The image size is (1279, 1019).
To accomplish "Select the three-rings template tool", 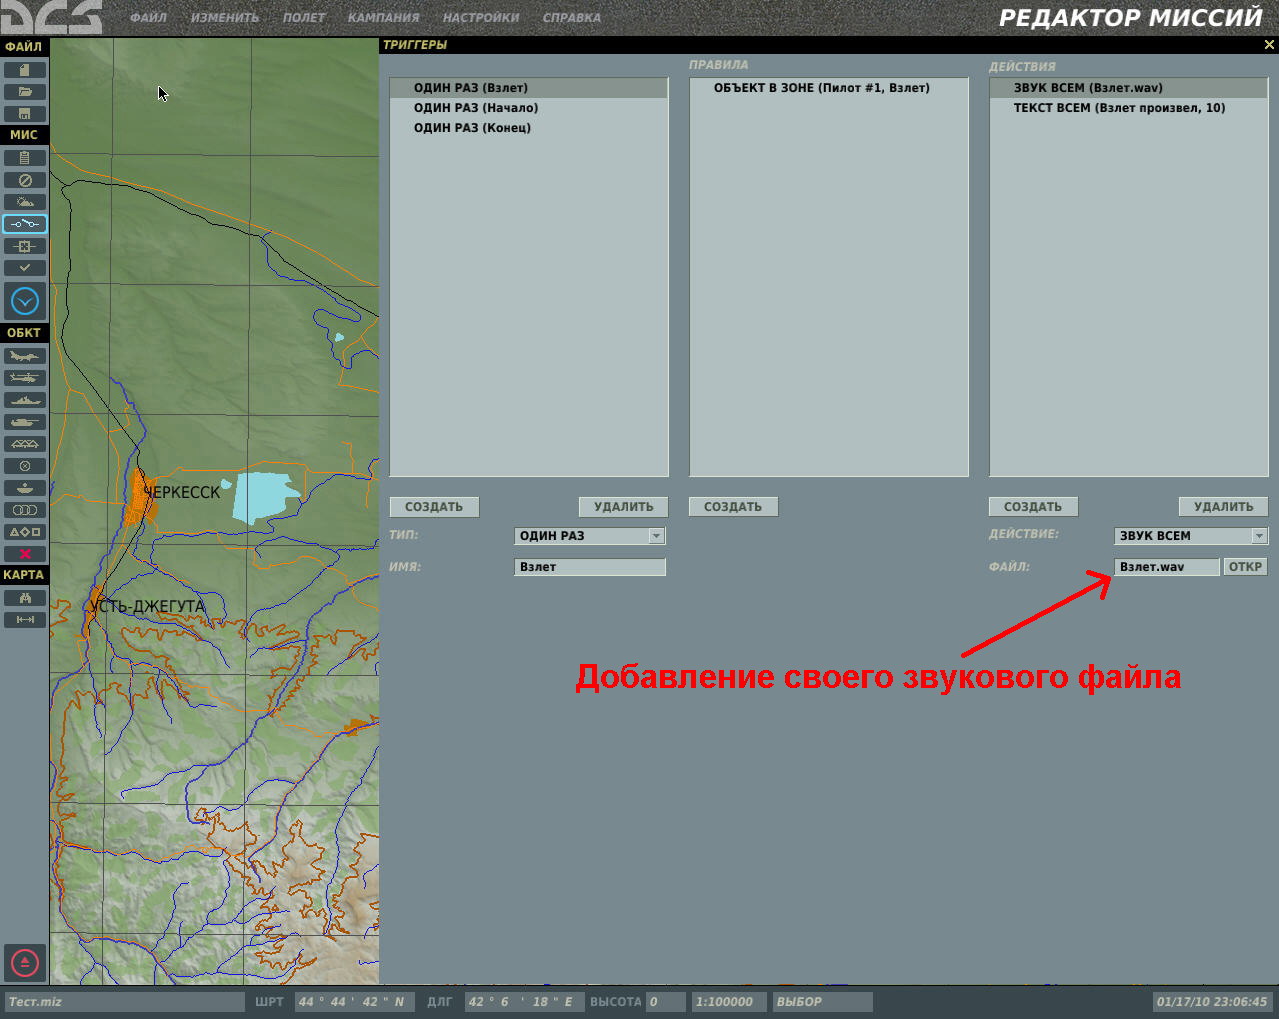I will pyautogui.click(x=25, y=510).
